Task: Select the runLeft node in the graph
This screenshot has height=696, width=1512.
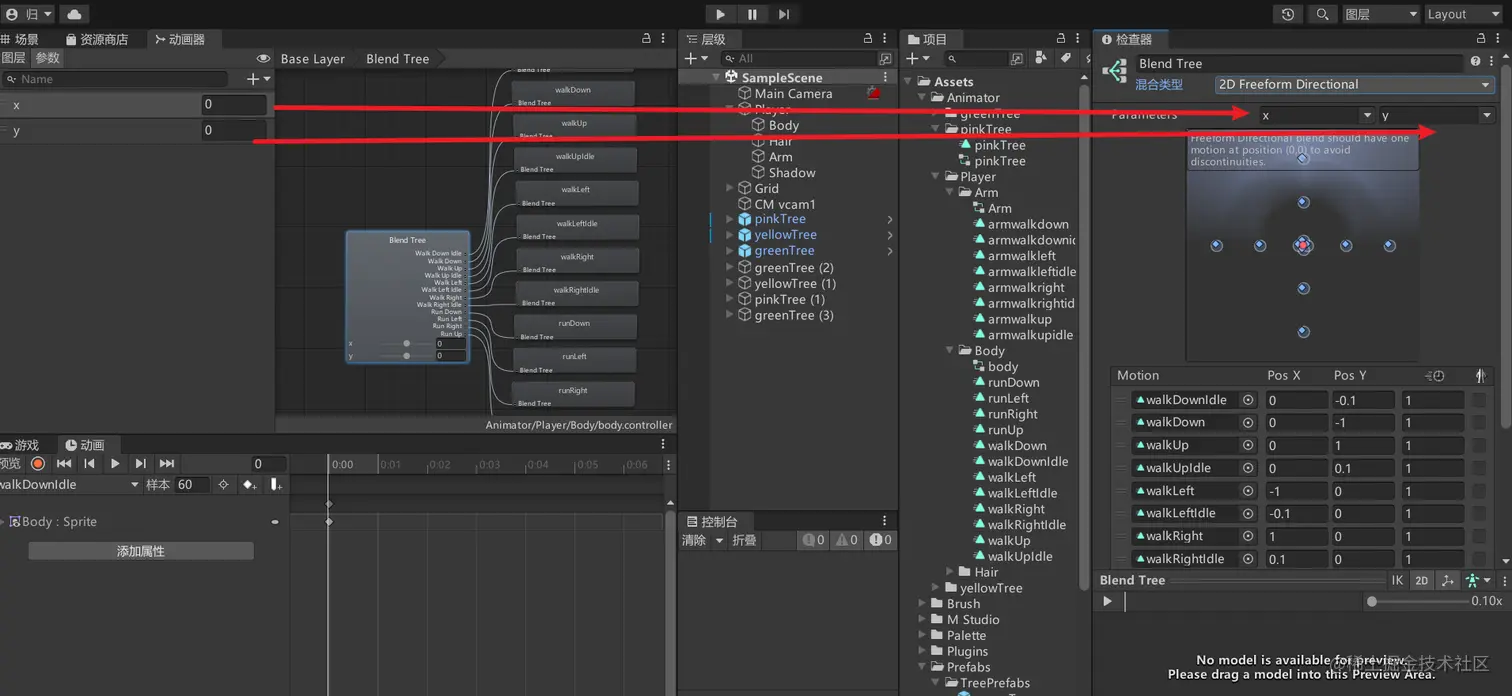Action: click(574, 361)
